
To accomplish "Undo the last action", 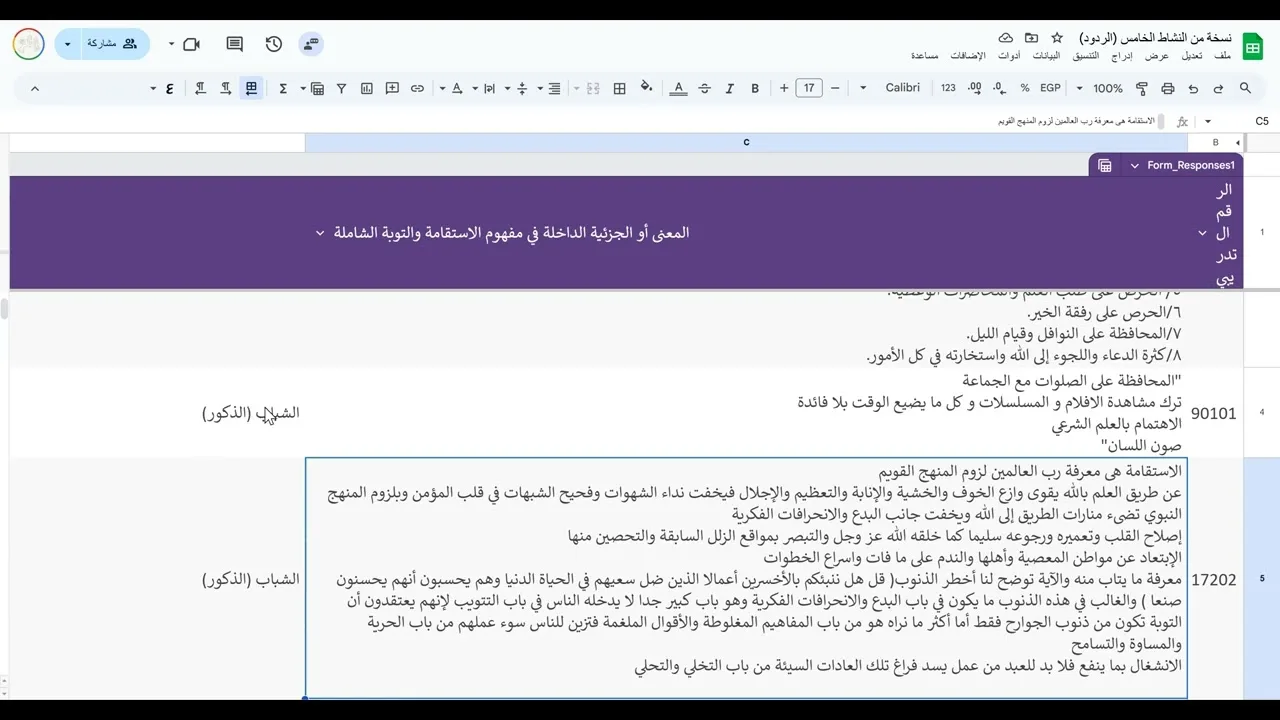I will pyautogui.click(x=1218, y=88).
